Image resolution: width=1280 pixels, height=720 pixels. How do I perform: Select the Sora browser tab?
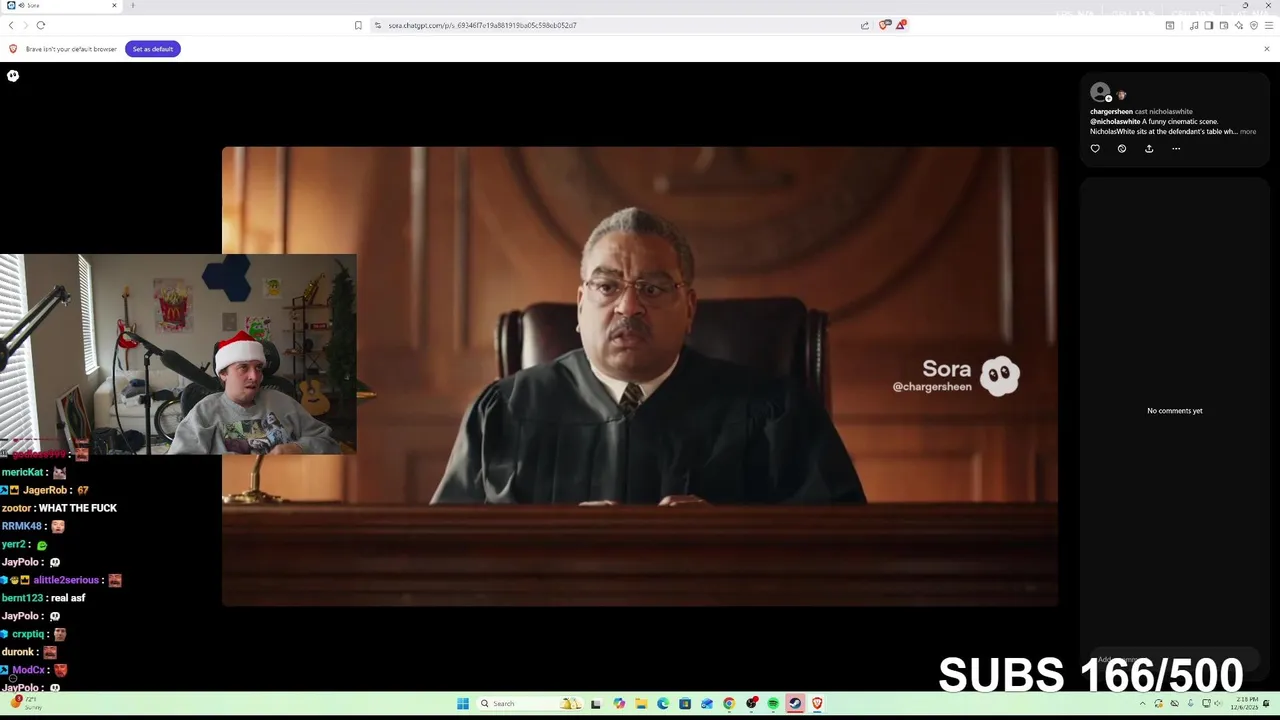click(x=62, y=6)
